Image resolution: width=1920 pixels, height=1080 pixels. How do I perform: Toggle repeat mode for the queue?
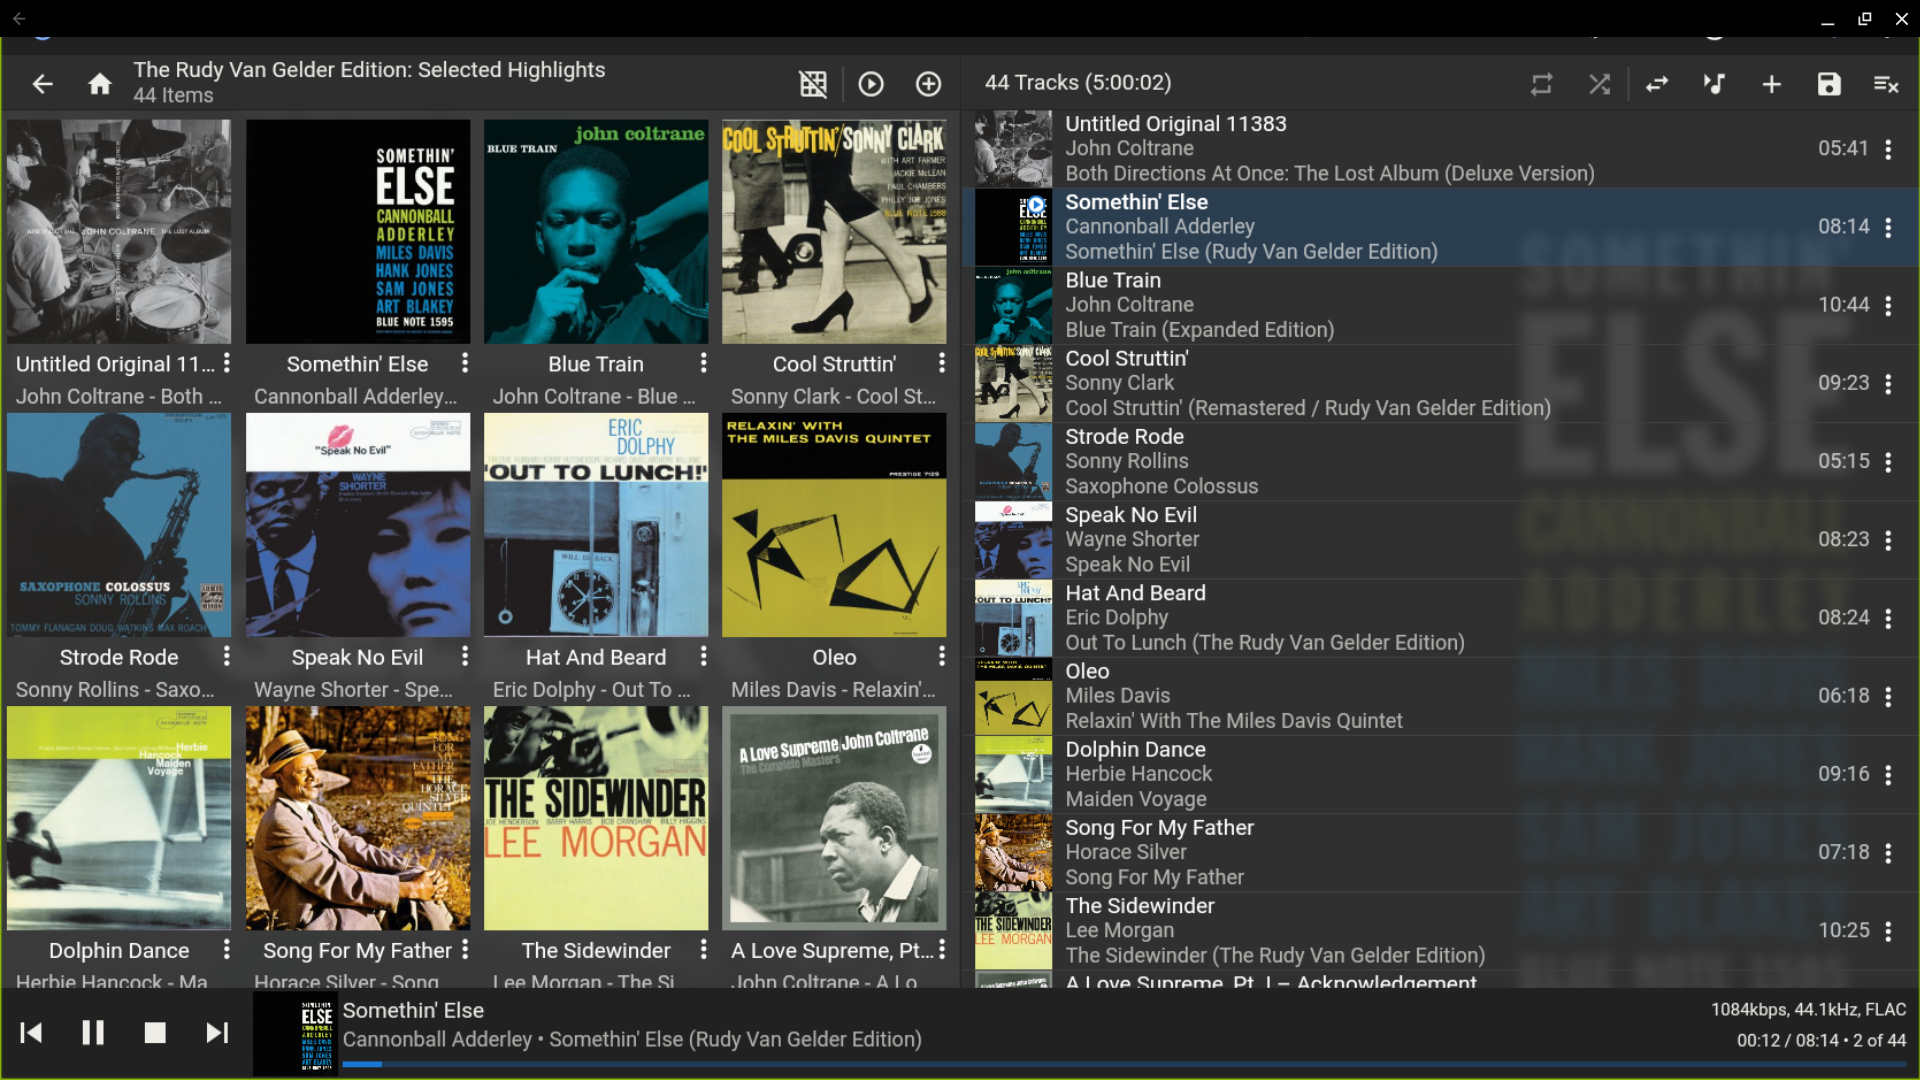(1542, 84)
